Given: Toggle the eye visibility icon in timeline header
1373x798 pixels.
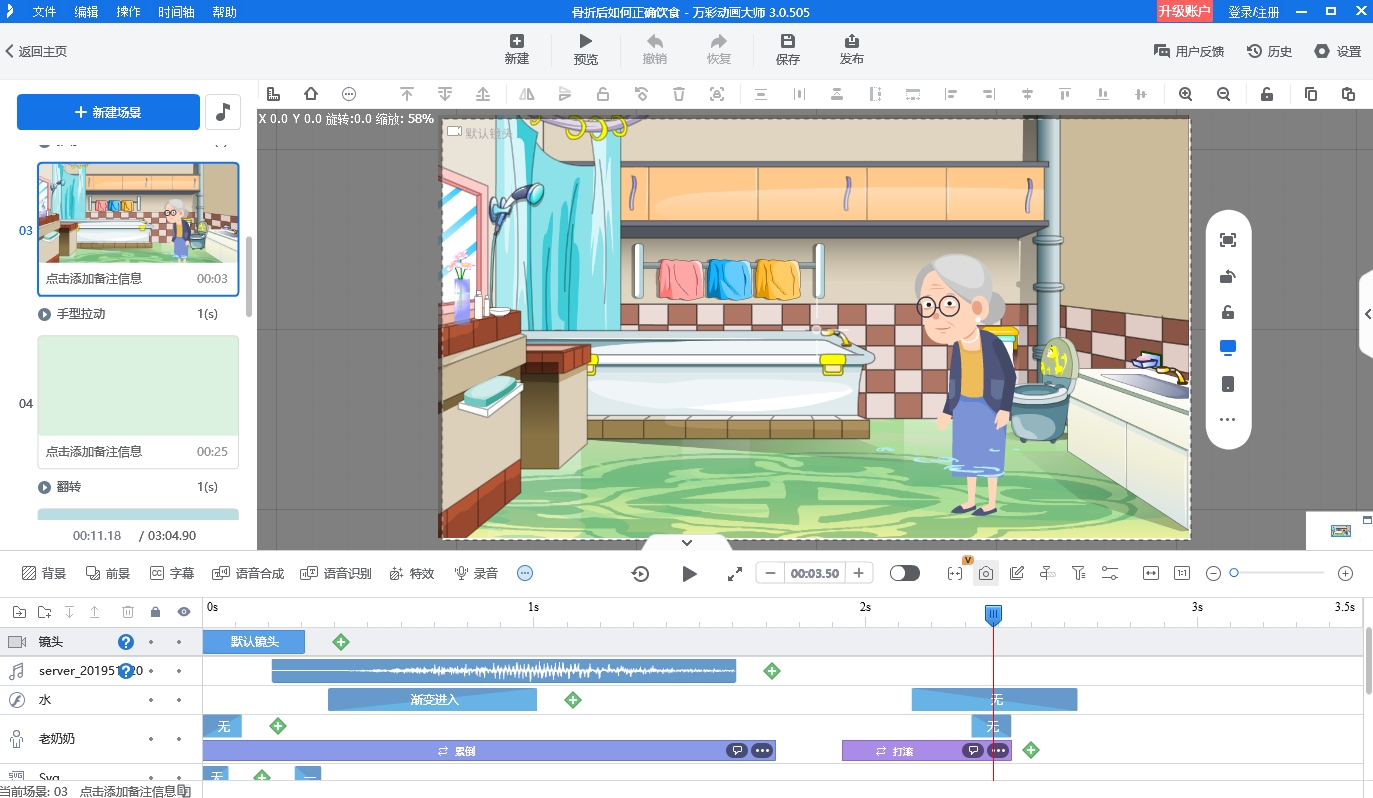Looking at the screenshot, I should click(x=184, y=612).
